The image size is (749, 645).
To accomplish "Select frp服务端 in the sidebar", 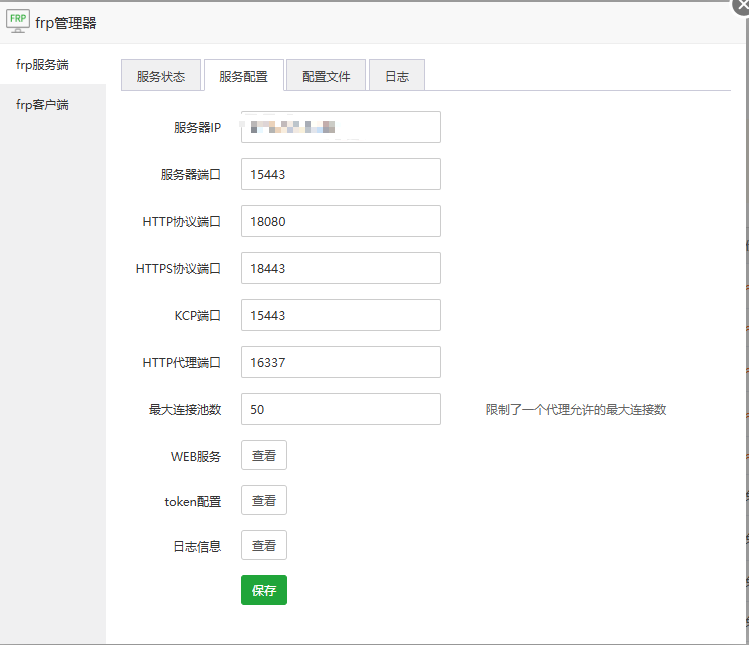I will (x=43, y=65).
